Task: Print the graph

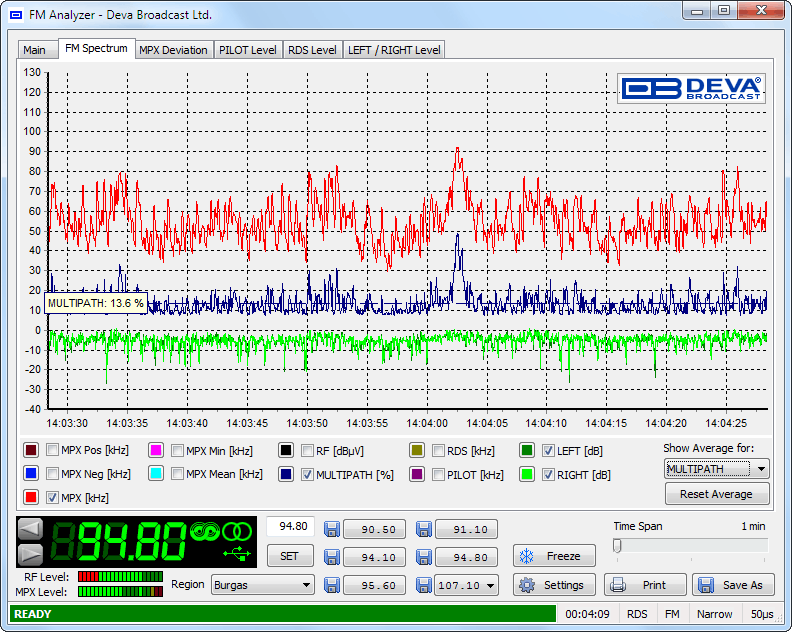Action: [x=645, y=585]
